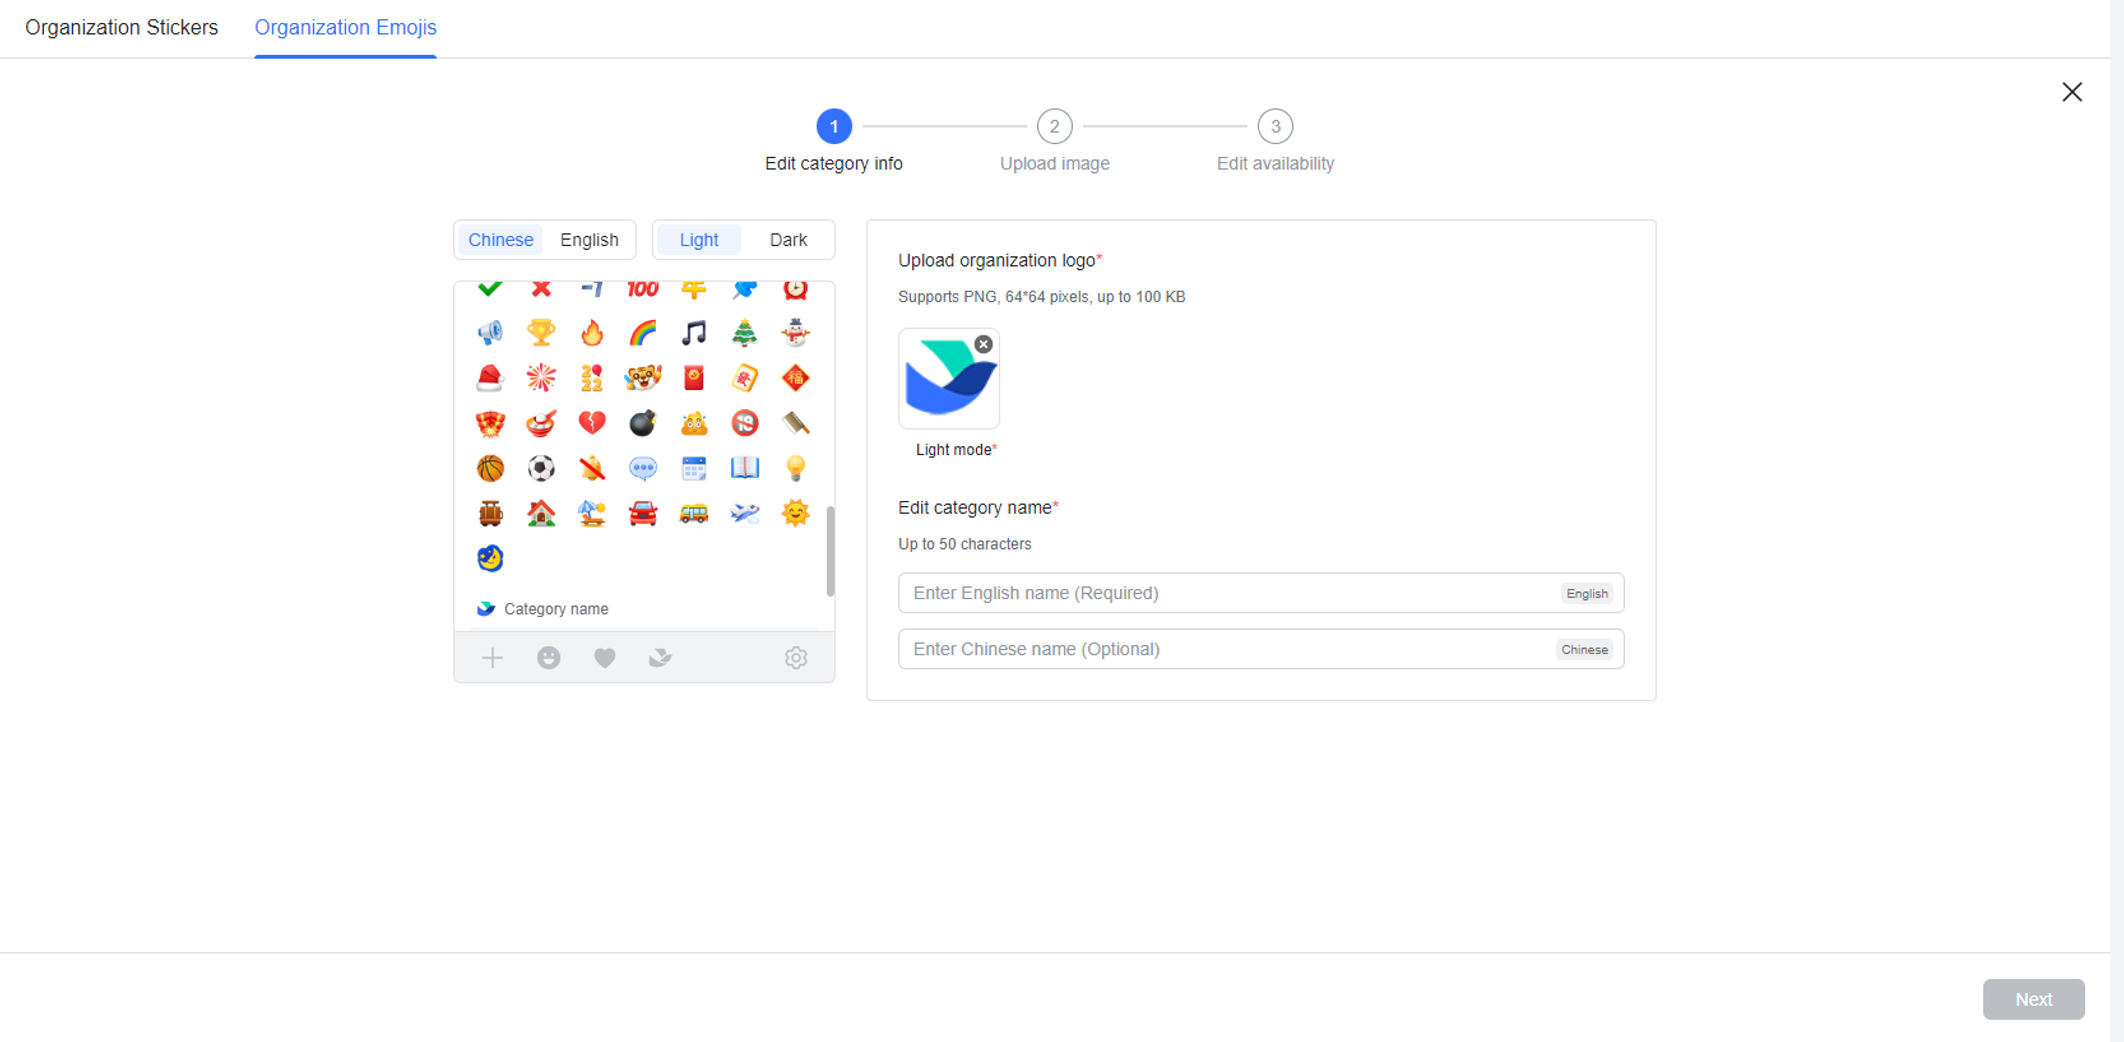Open the smiley emoji category
The height and width of the screenshot is (1042, 2124).
pyautogui.click(x=548, y=657)
